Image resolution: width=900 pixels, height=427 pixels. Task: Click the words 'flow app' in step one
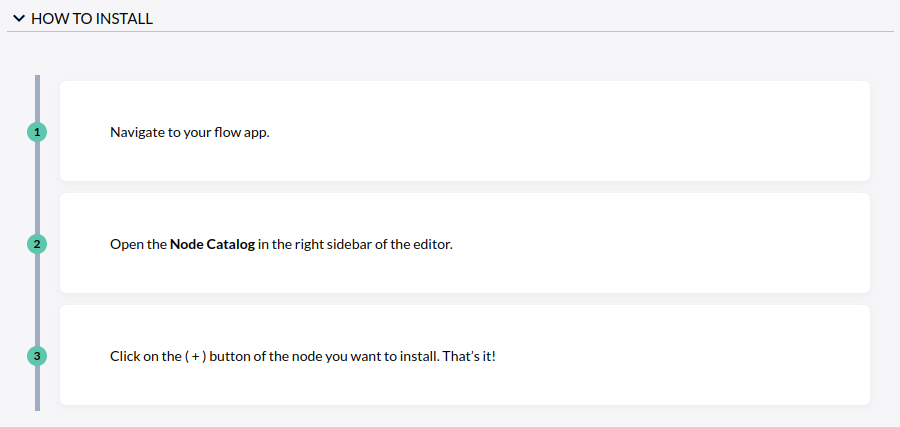[x=242, y=132]
